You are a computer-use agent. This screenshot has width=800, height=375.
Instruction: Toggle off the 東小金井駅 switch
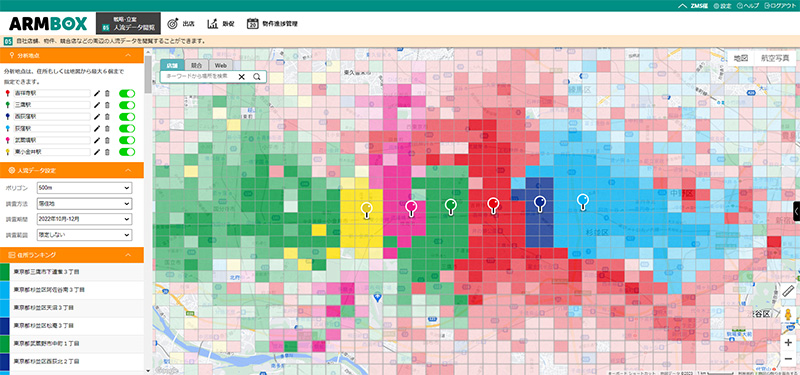[x=127, y=152]
